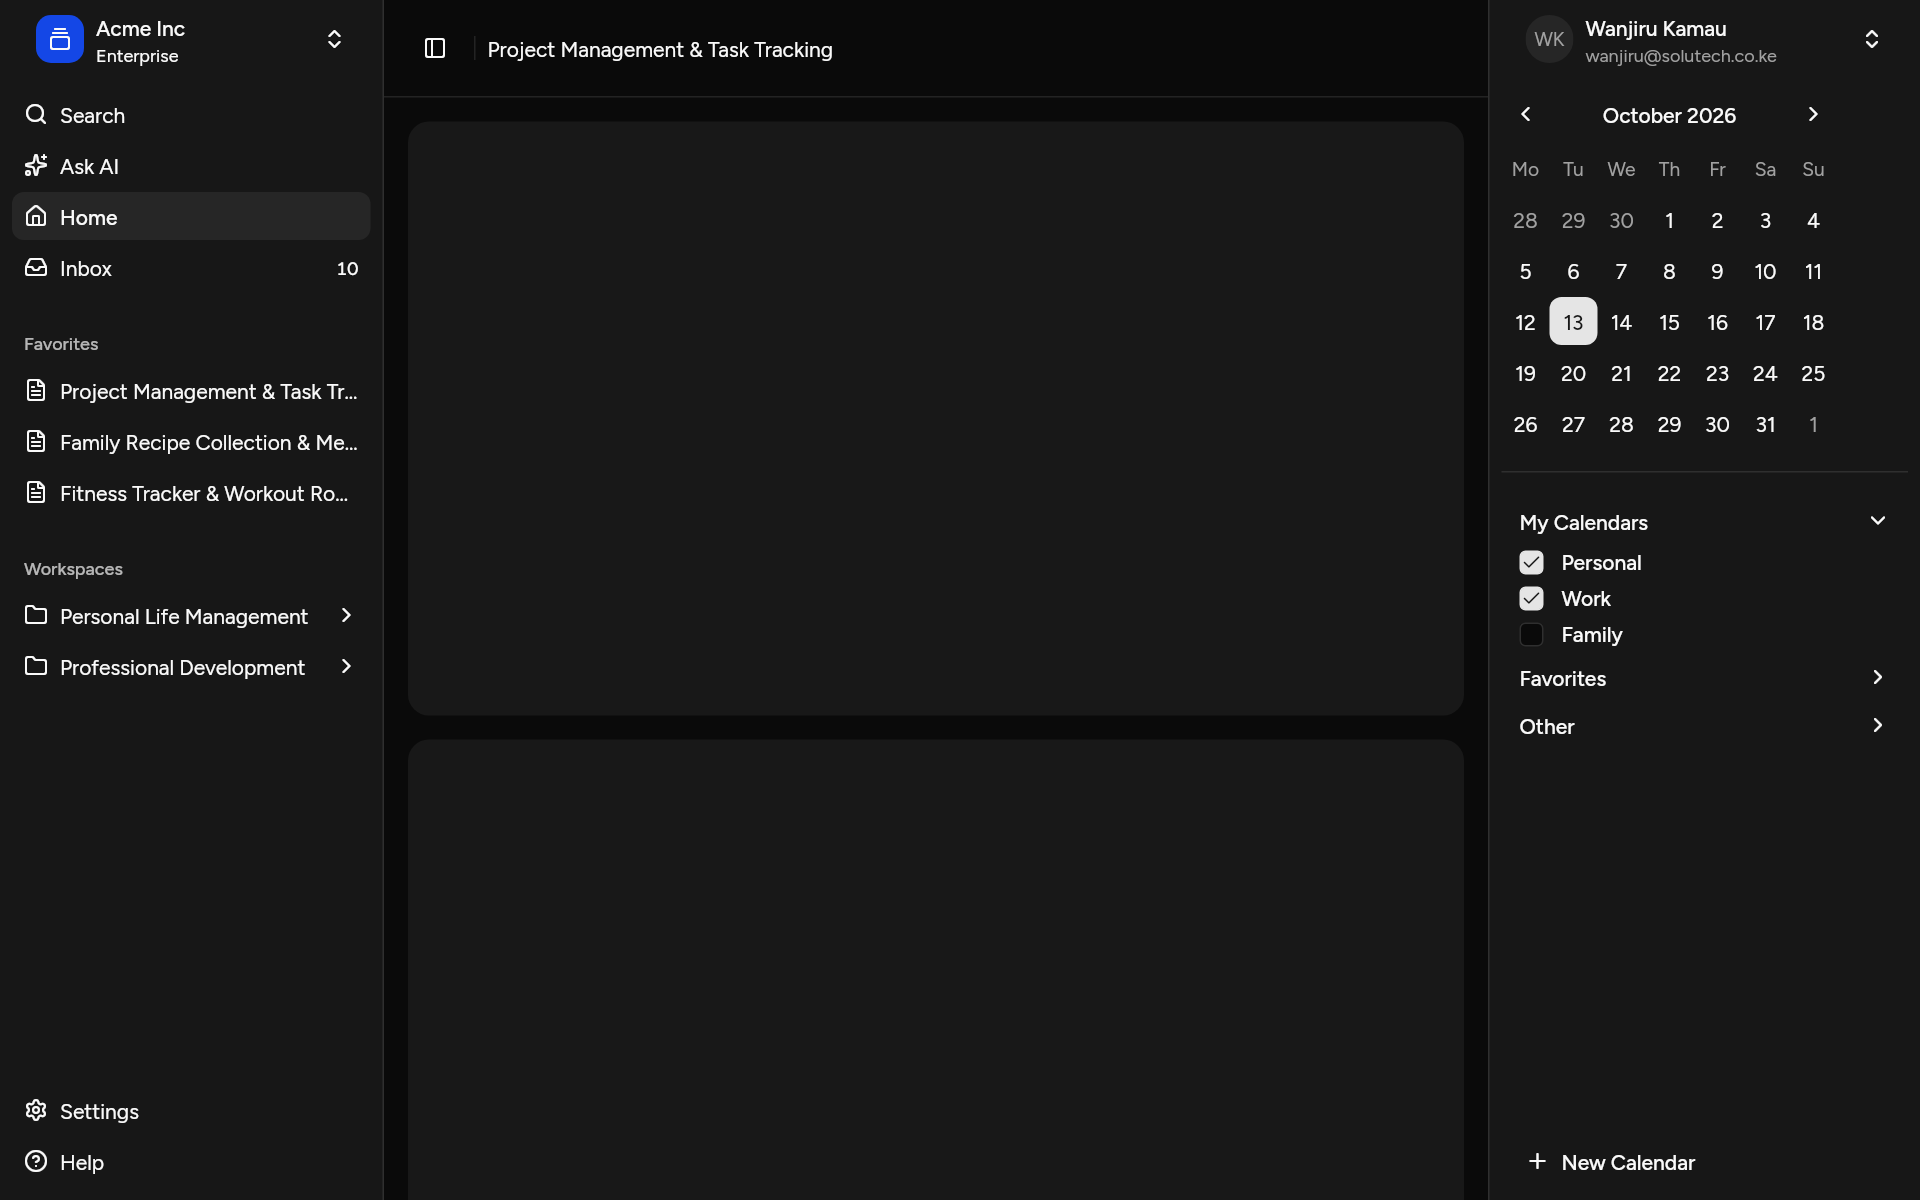The width and height of the screenshot is (1920, 1200).
Task: Go to Home in the sidebar
Action: click(191, 217)
